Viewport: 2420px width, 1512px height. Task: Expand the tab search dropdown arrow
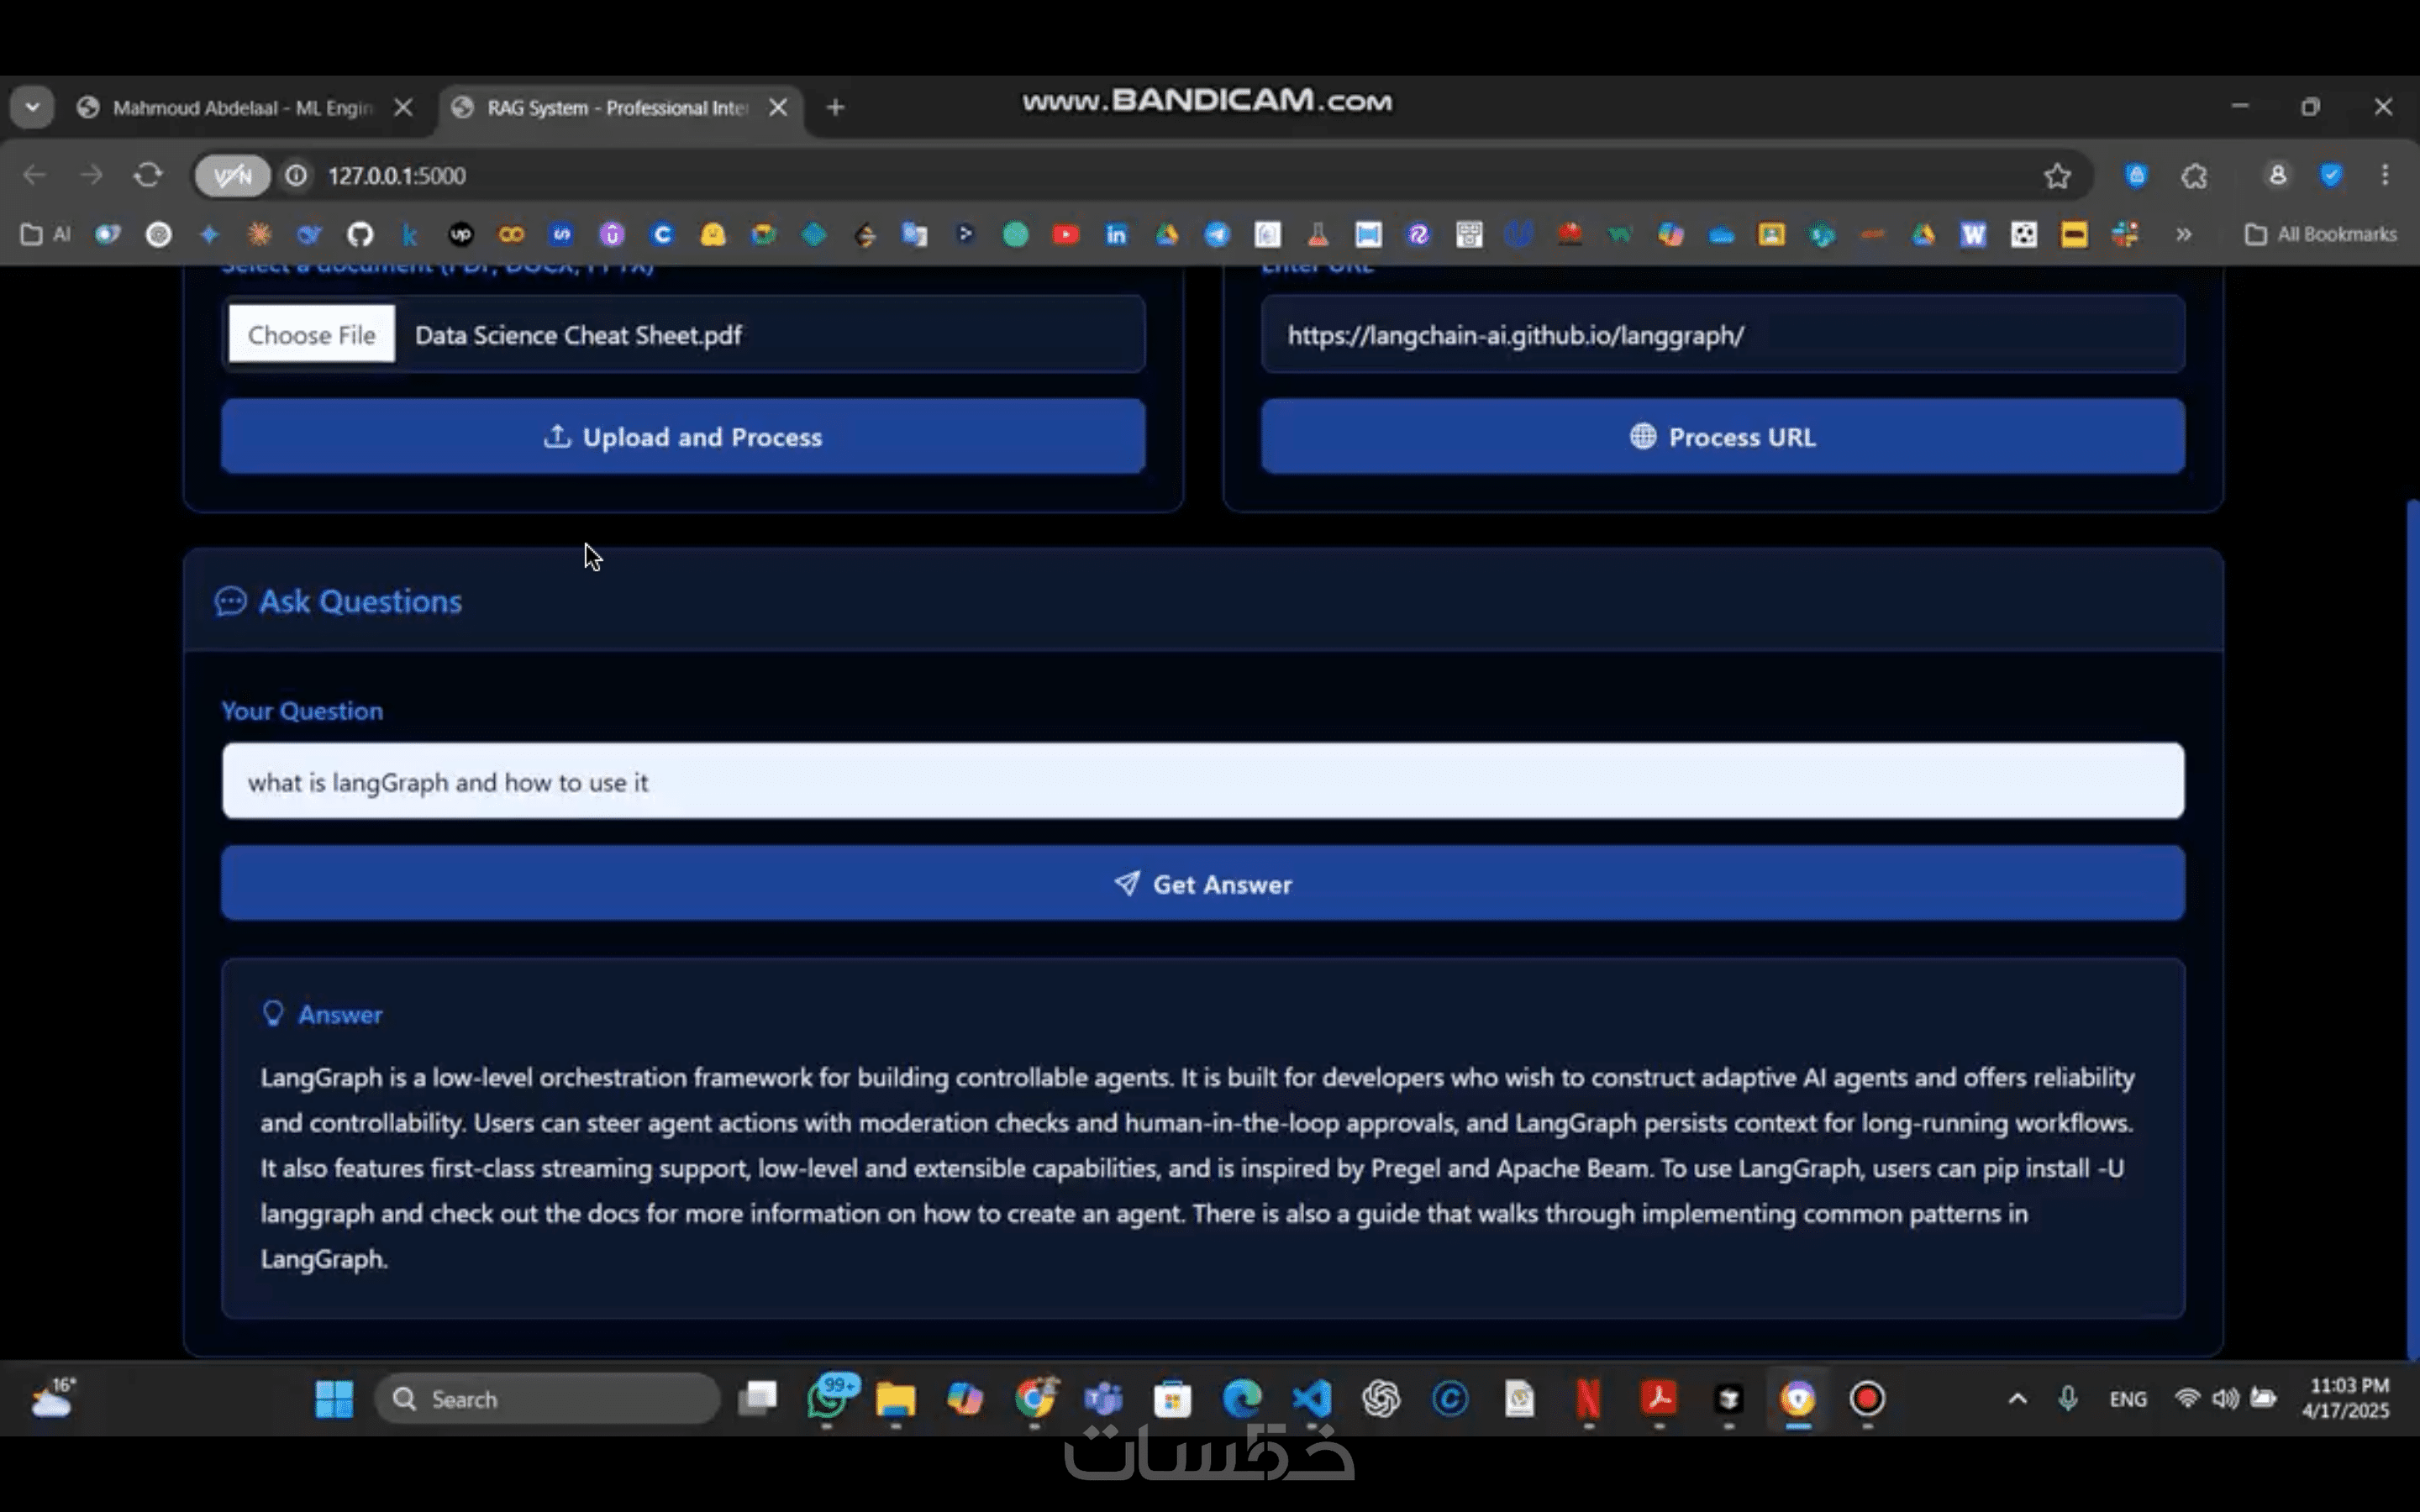(32, 107)
